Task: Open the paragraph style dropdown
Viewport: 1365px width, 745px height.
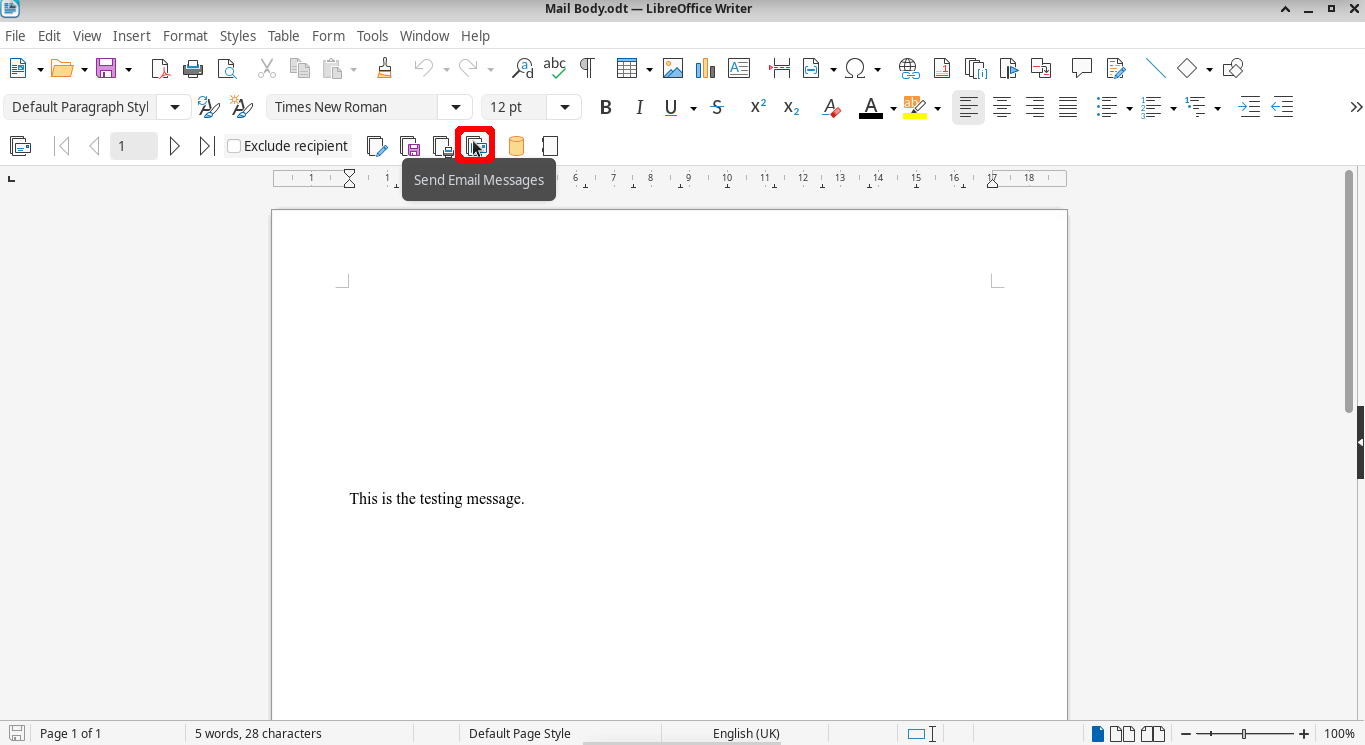Action: (x=175, y=107)
